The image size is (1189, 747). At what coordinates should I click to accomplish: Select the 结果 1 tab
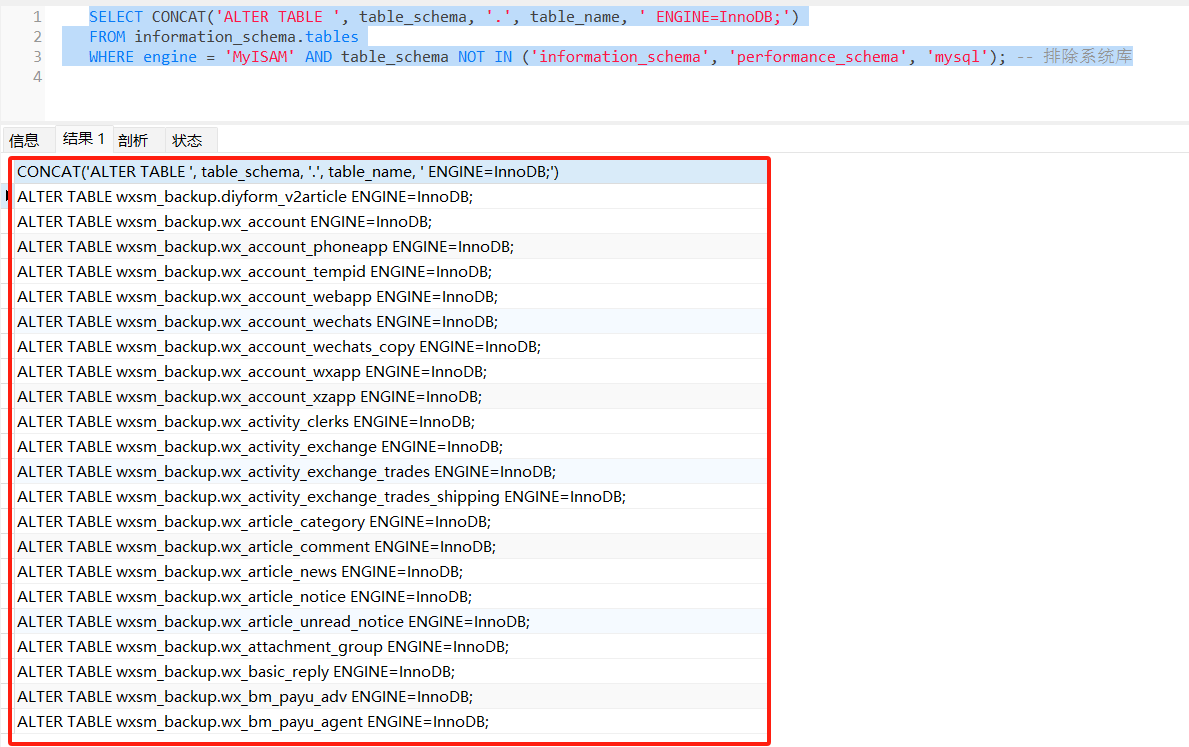[x=83, y=139]
